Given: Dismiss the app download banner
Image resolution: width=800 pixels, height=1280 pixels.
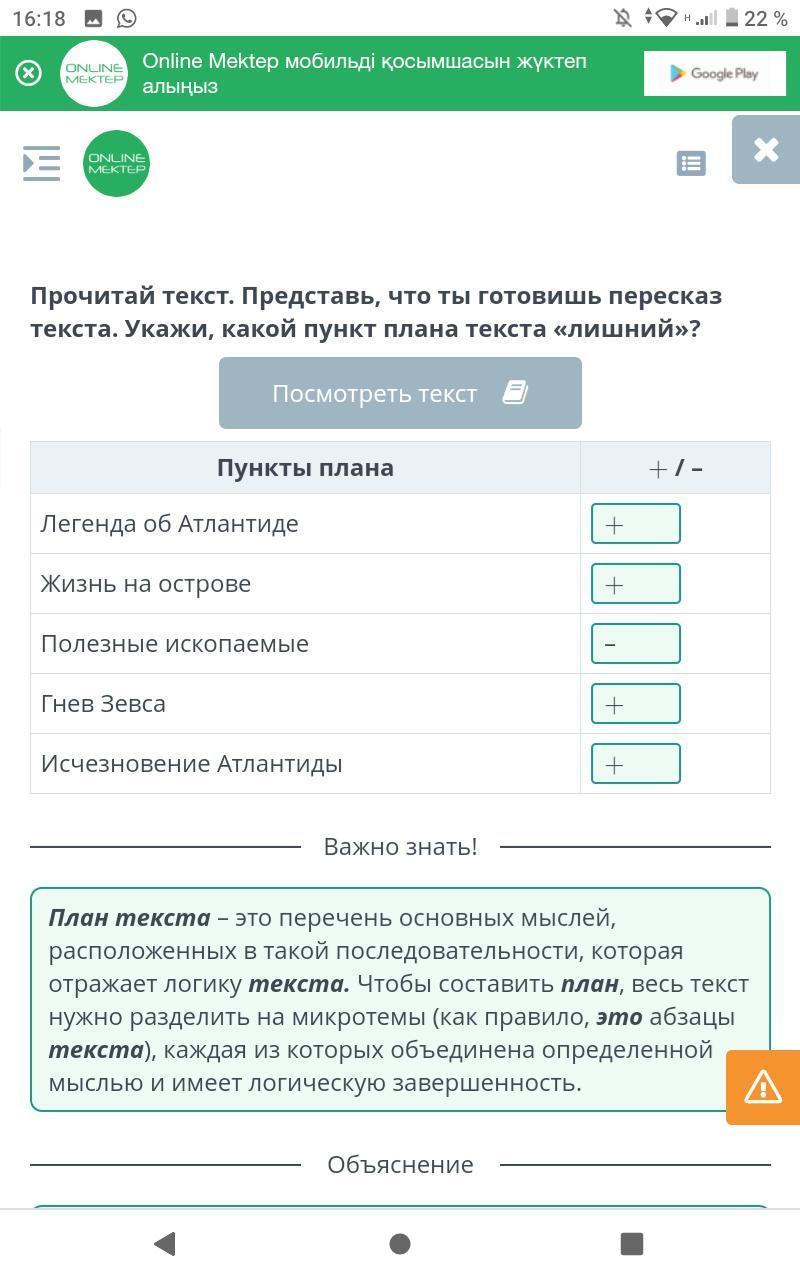Looking at the screenshot, I should [29, 73].
